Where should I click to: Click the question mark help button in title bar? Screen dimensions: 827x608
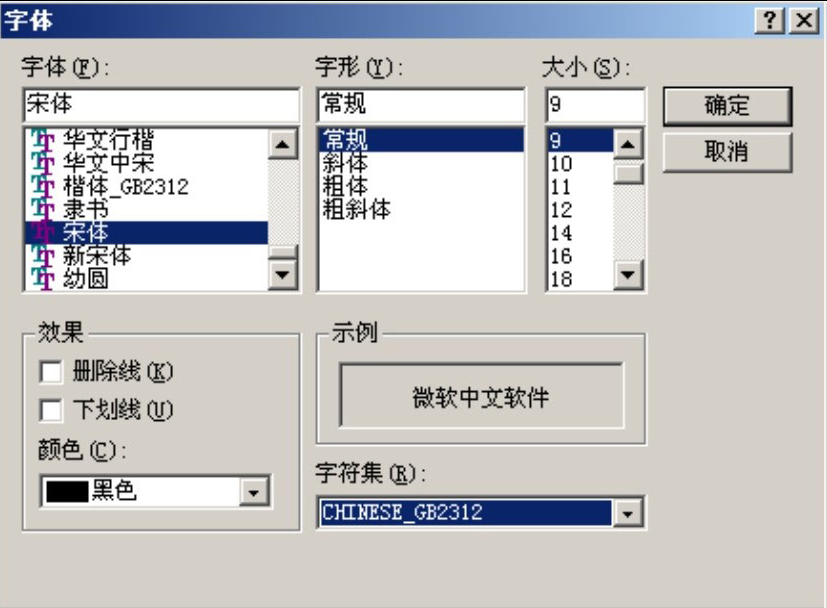coord(770,21)
